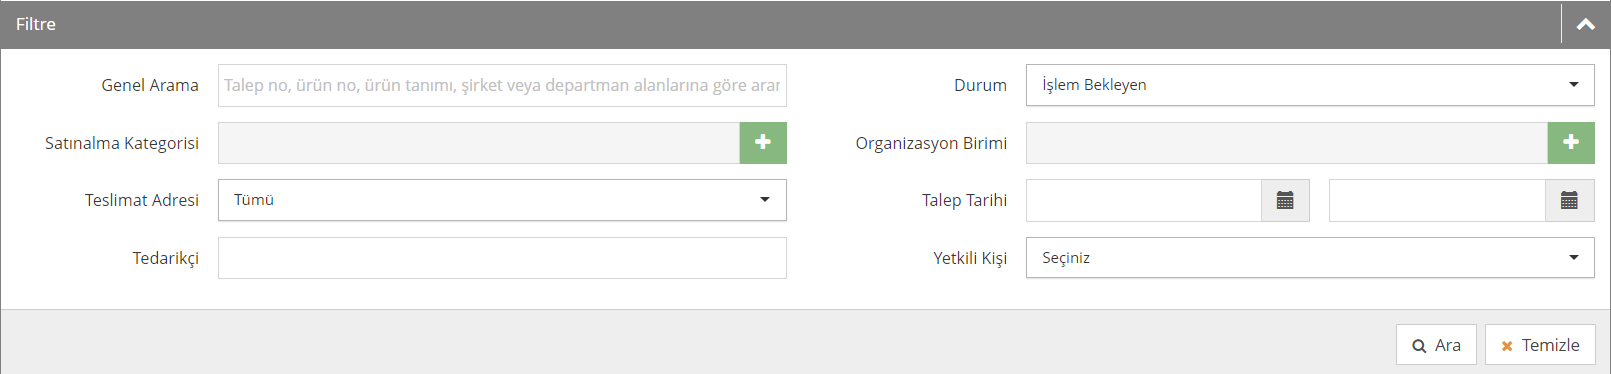1611x374 pixels.
Task: Collapse the Filtre panel using the chevron
Action: 1585,24
